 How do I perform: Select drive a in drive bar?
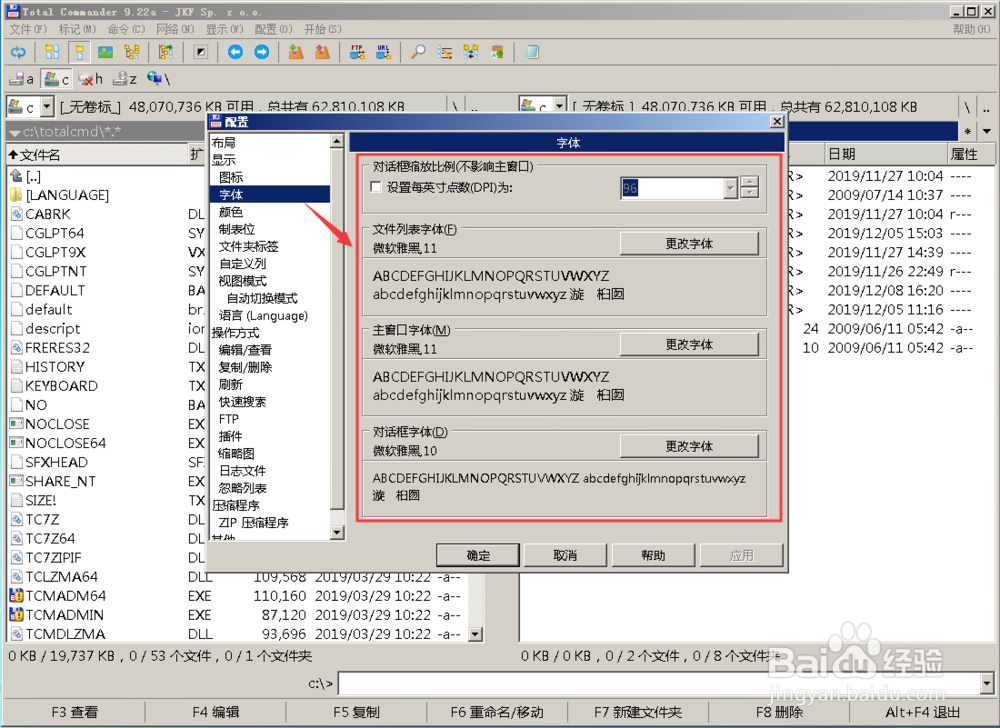pyautogui.click(x=22, y=79)
